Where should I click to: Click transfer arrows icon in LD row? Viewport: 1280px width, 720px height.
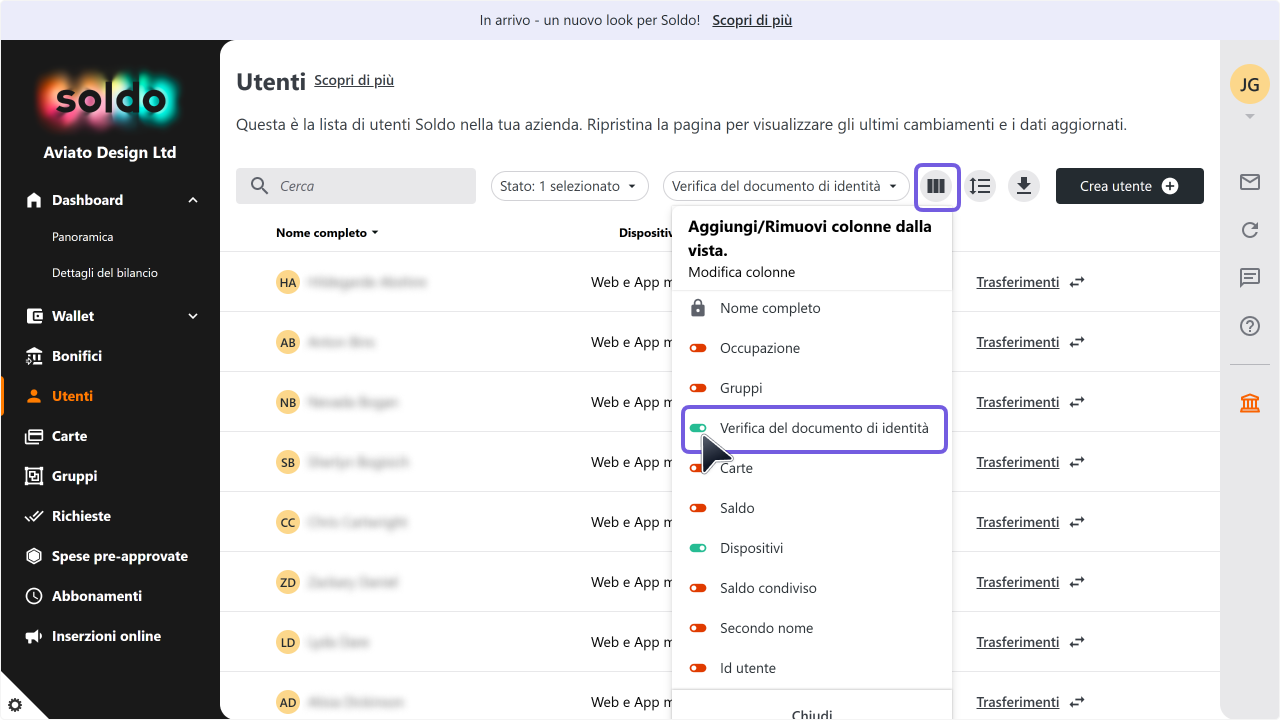tap(1077, 642)
